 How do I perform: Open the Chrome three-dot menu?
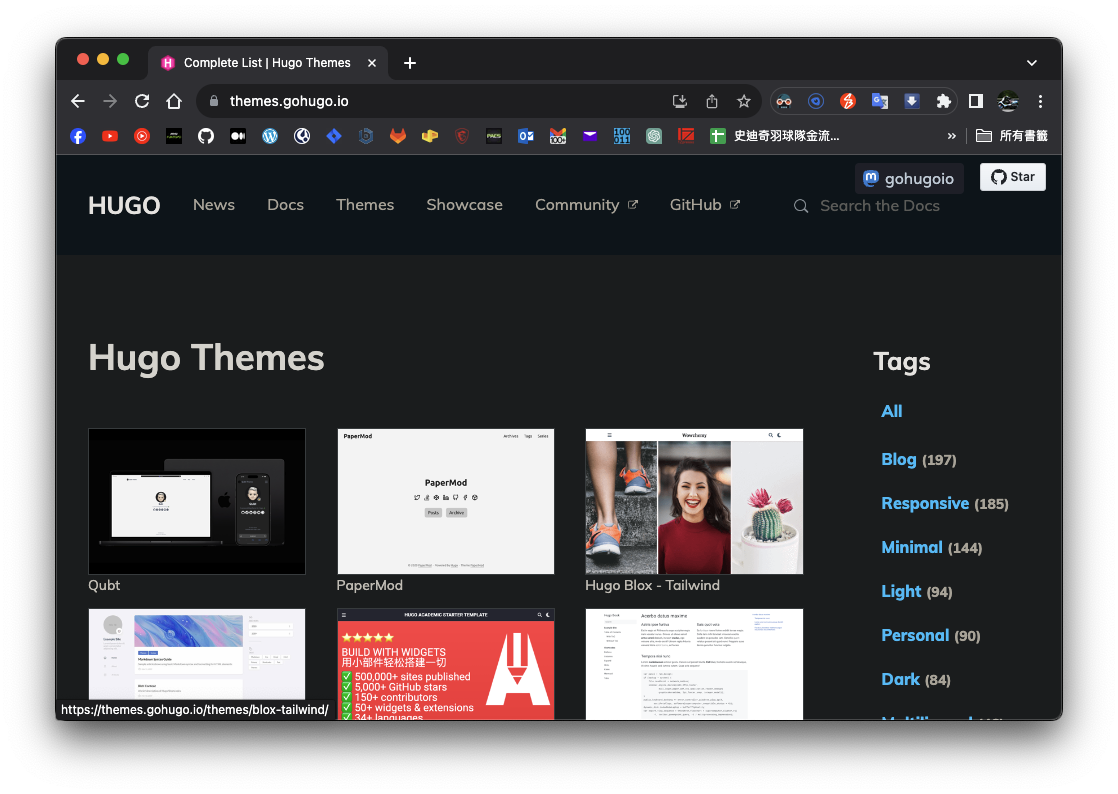coord(1040,101)
